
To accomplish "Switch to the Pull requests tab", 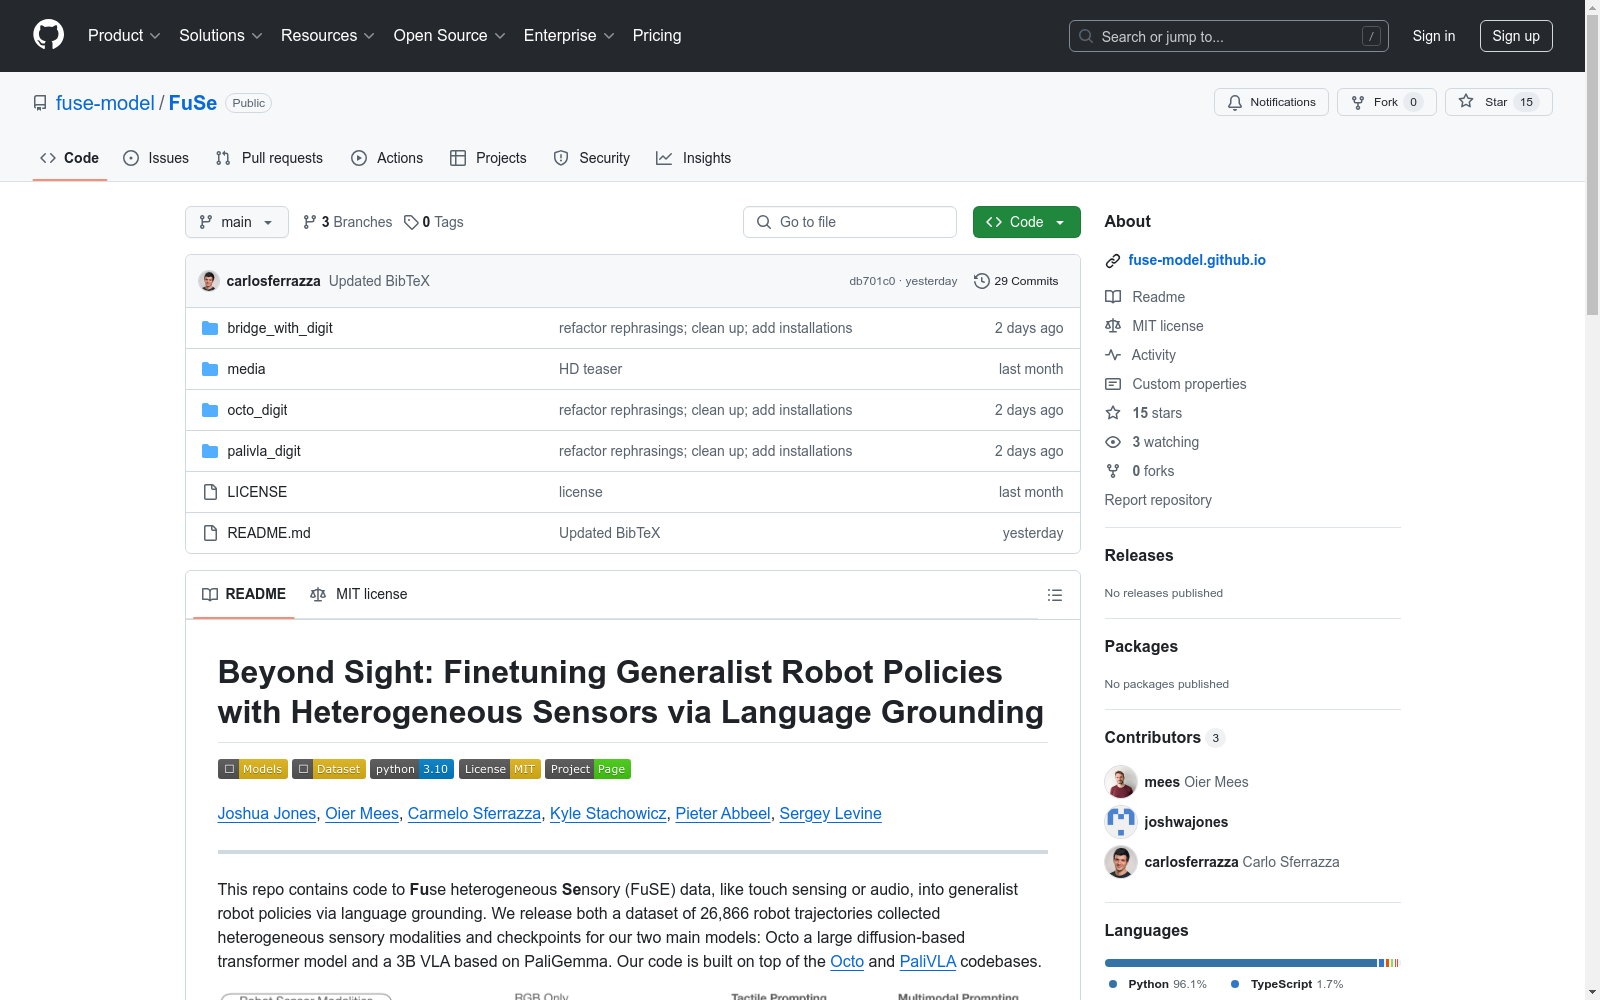I will click(269, 158).
